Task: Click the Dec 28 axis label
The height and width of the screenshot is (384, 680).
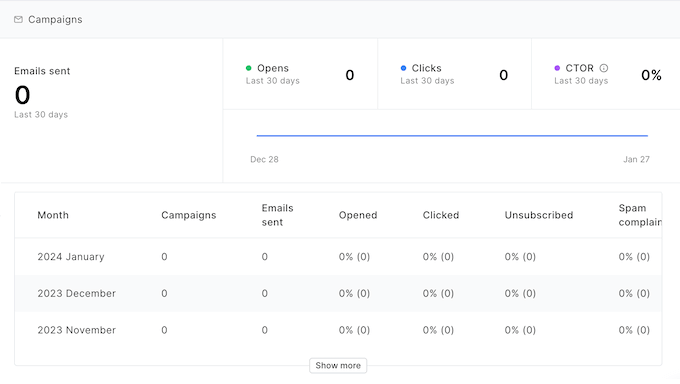Action: pyautogui.click(x=264, y=159)
